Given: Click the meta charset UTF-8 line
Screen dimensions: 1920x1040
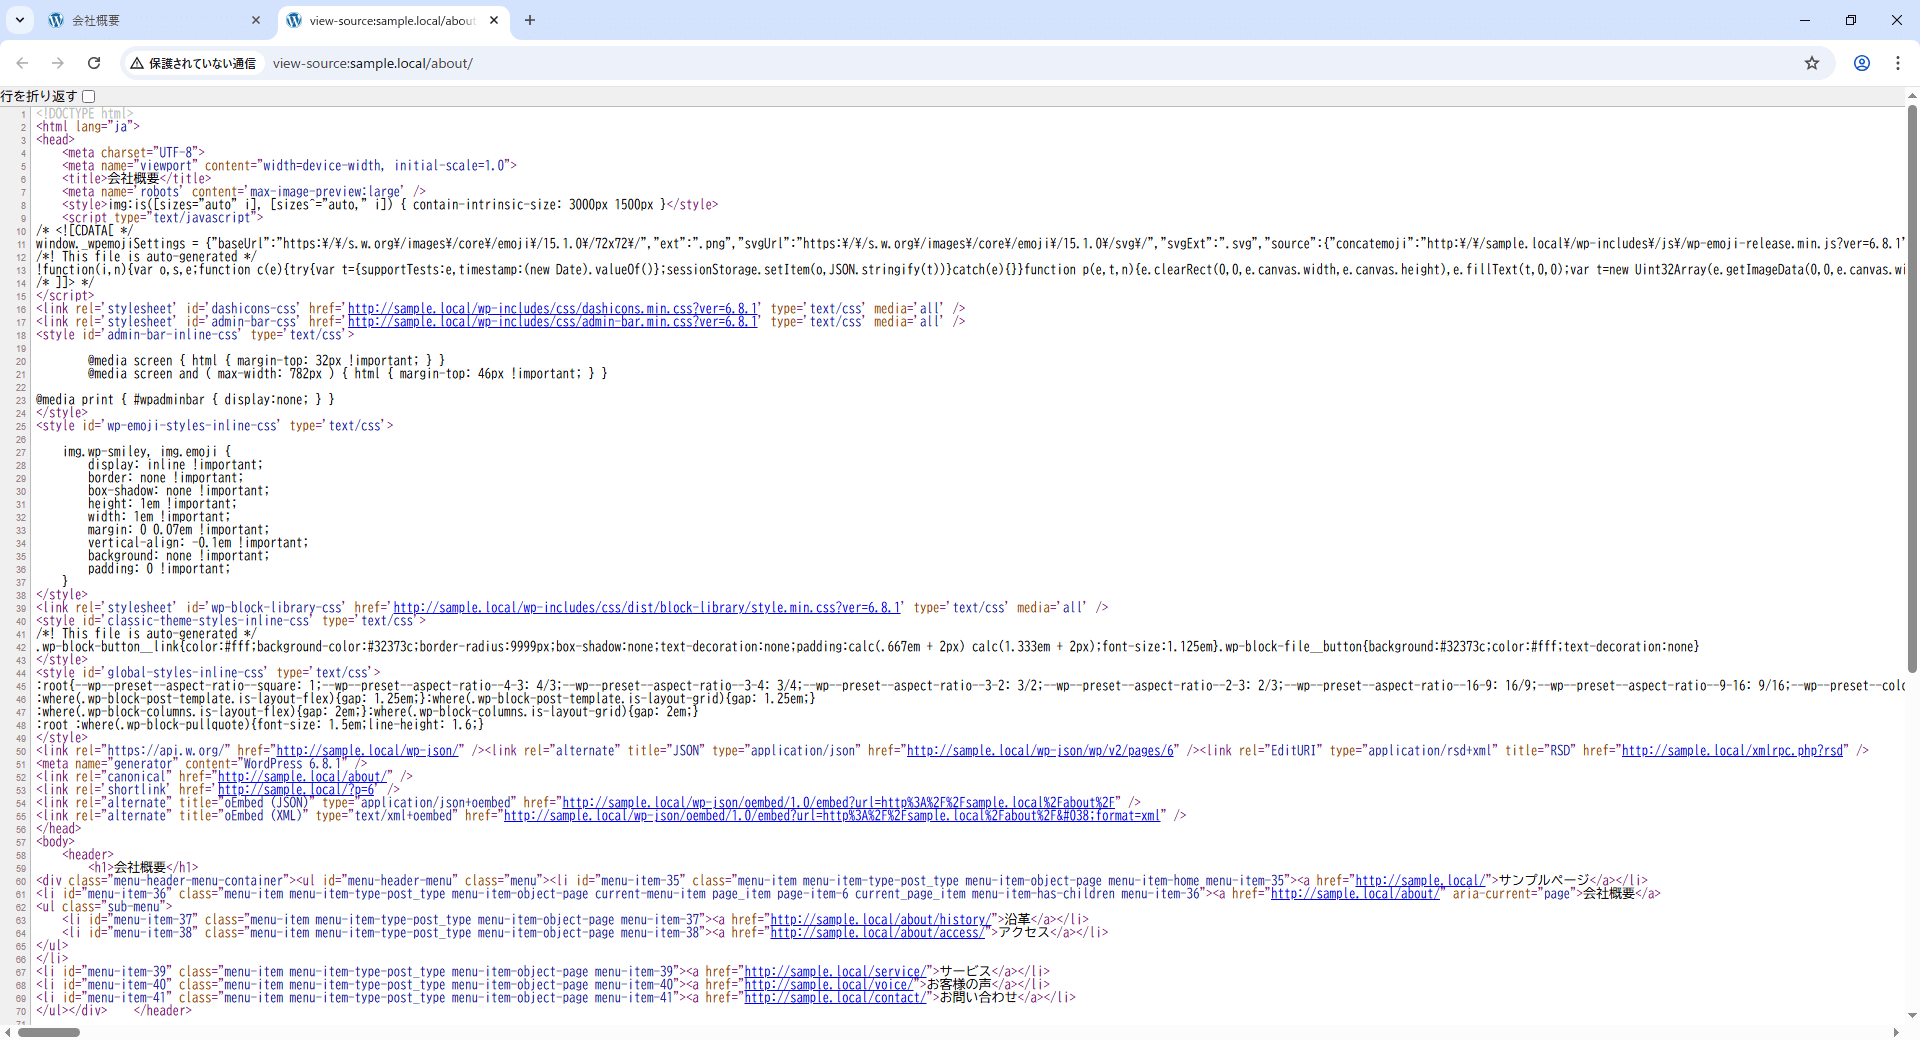Looking at the screenshot, I should point(133,153).
